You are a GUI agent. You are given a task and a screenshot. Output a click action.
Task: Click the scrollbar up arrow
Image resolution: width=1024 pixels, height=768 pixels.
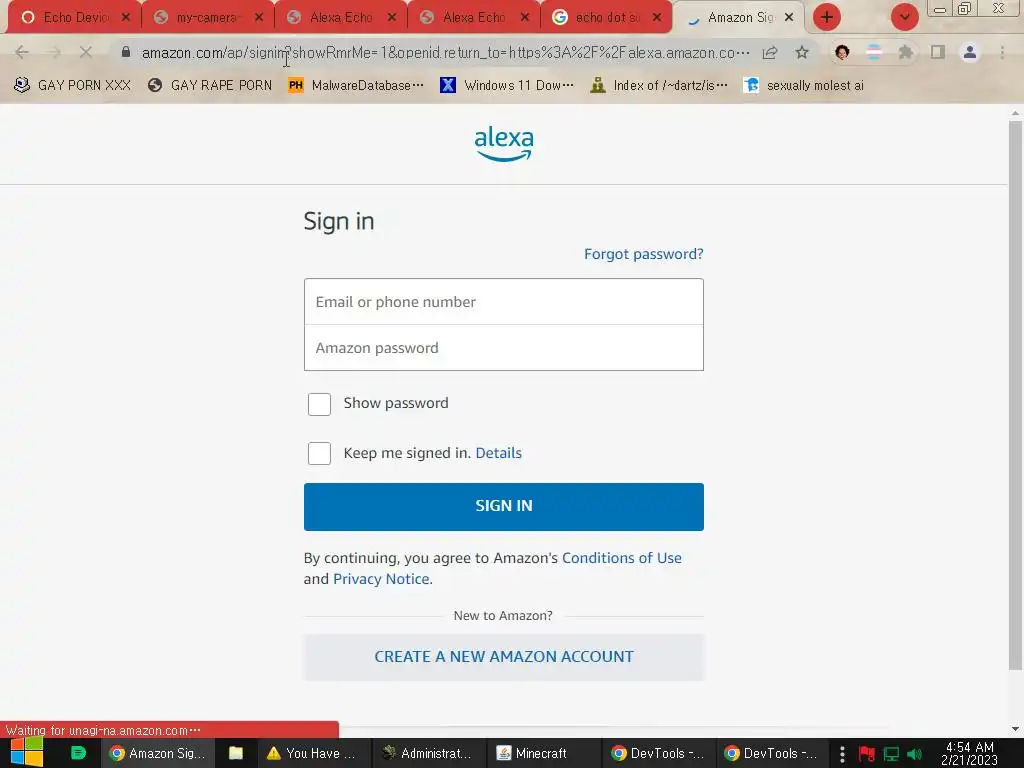(x=1015, y=113)
